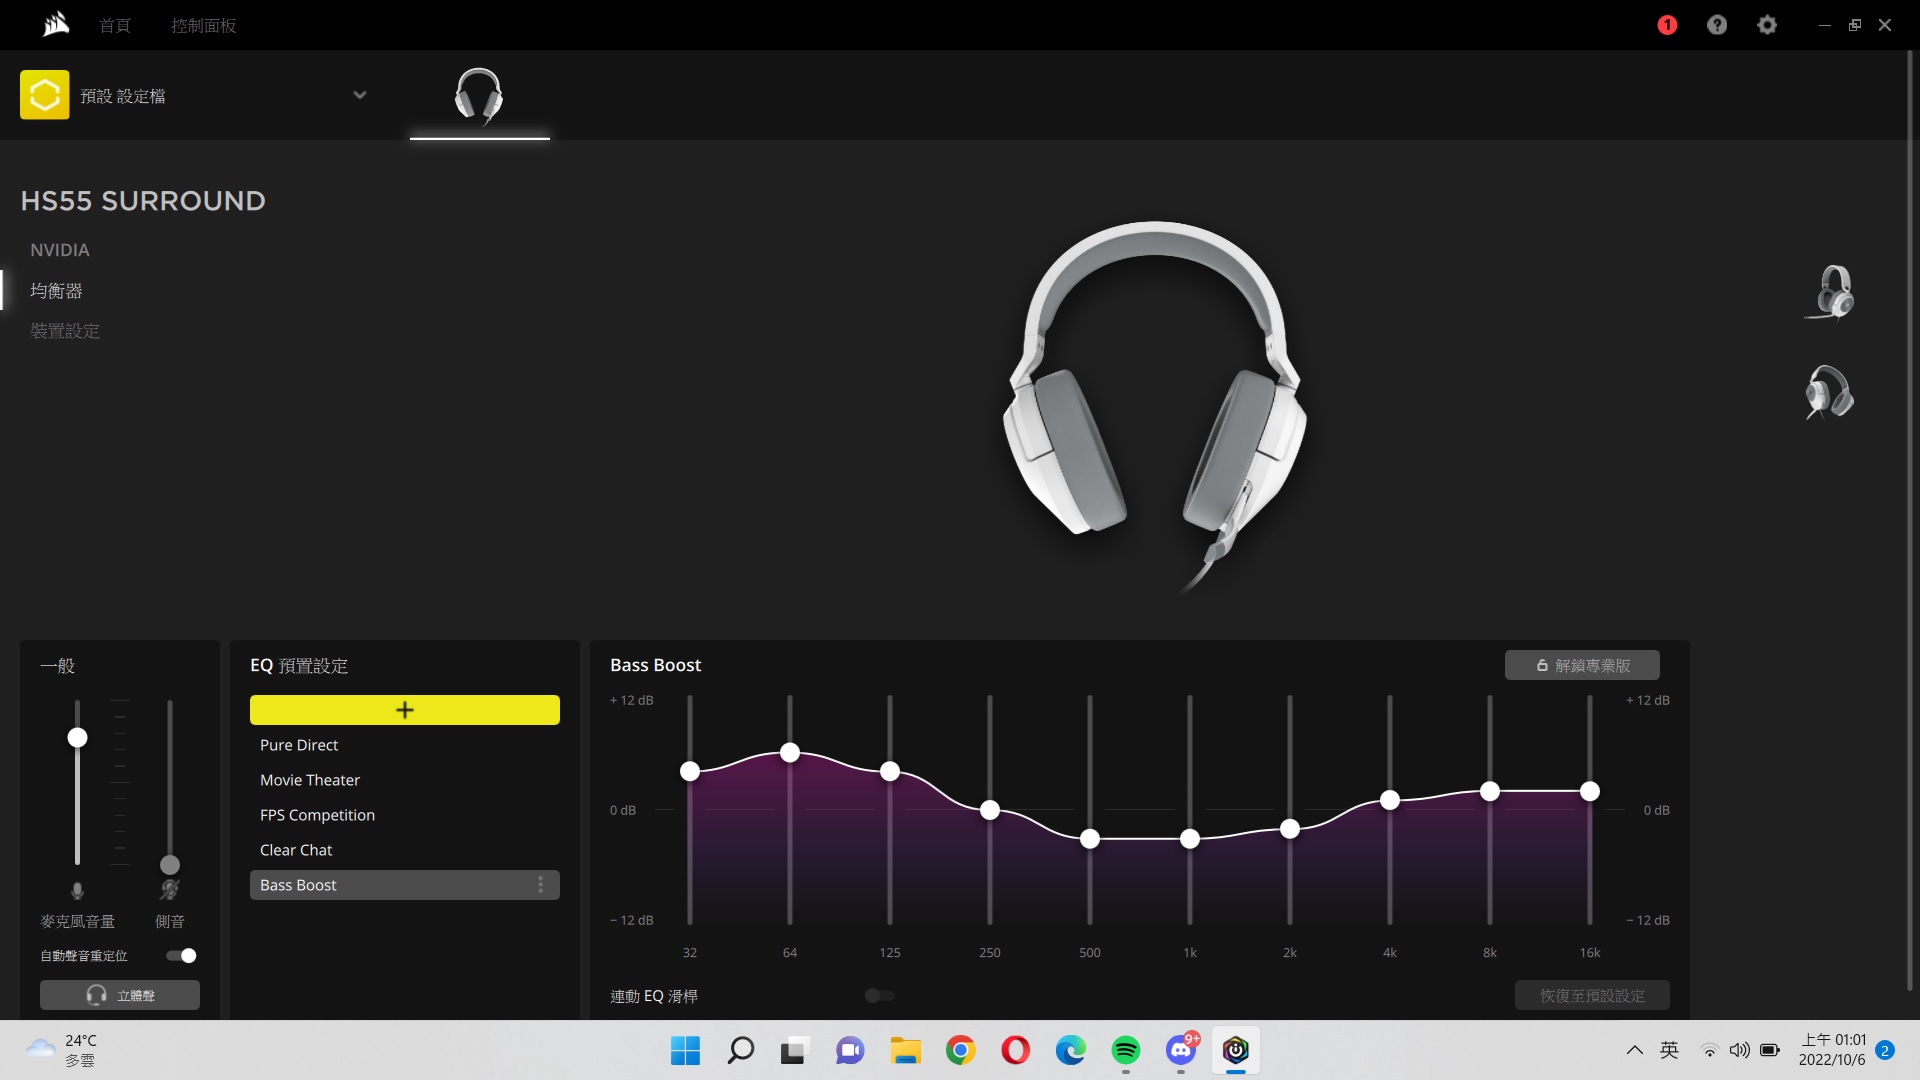The height and width of the screenshot is (1080, 1920).
Task: Click the 1k EQ slider handle
Action: (x=1190, y=839)
